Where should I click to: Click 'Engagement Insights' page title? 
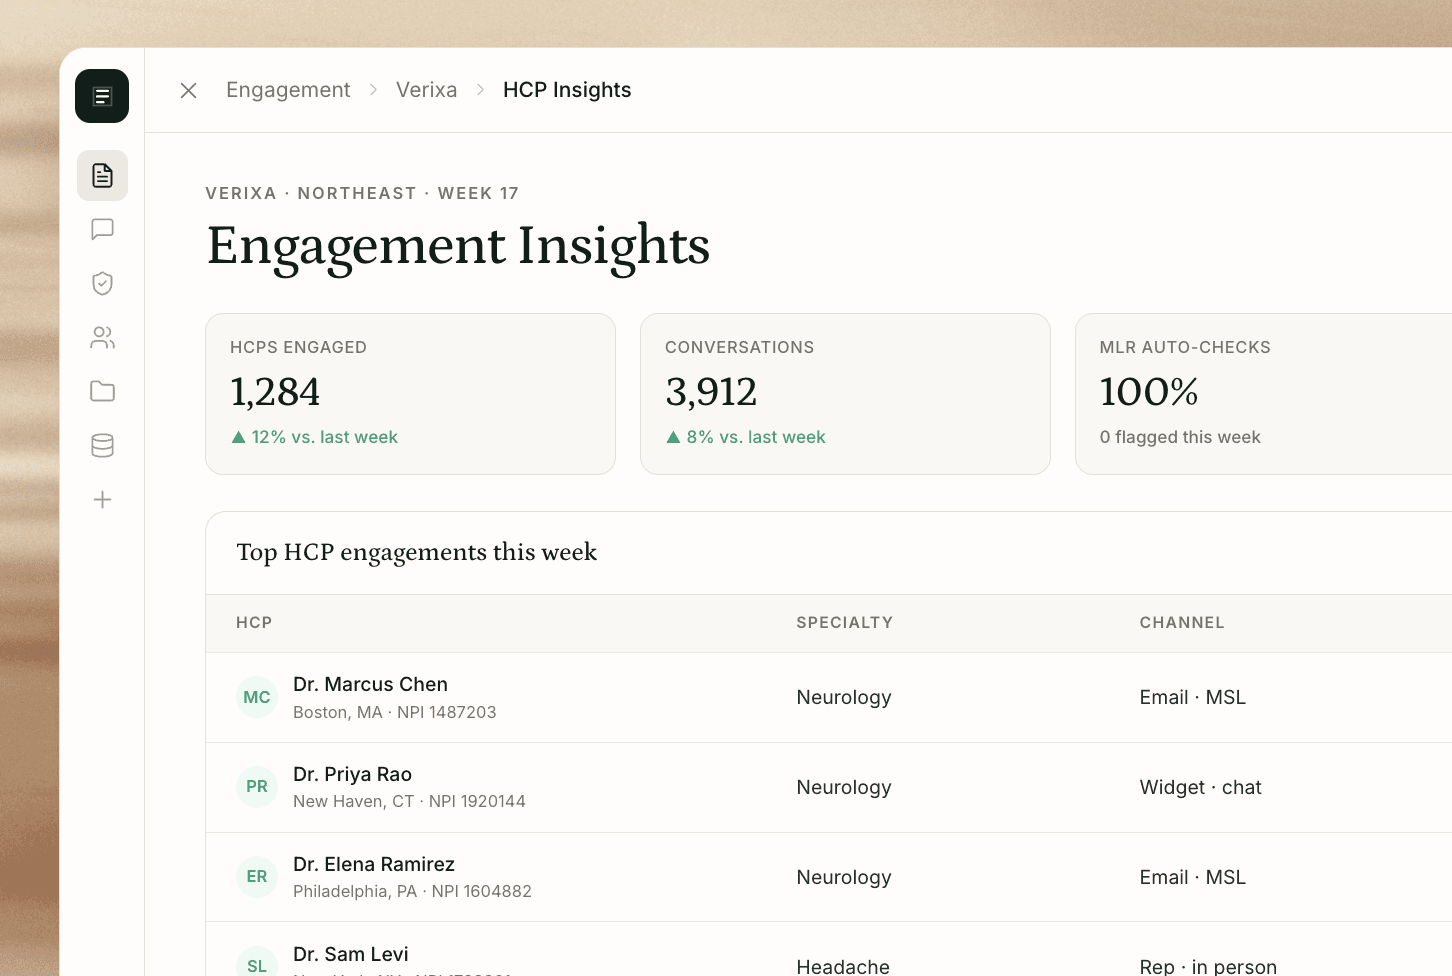coord(458,246)
